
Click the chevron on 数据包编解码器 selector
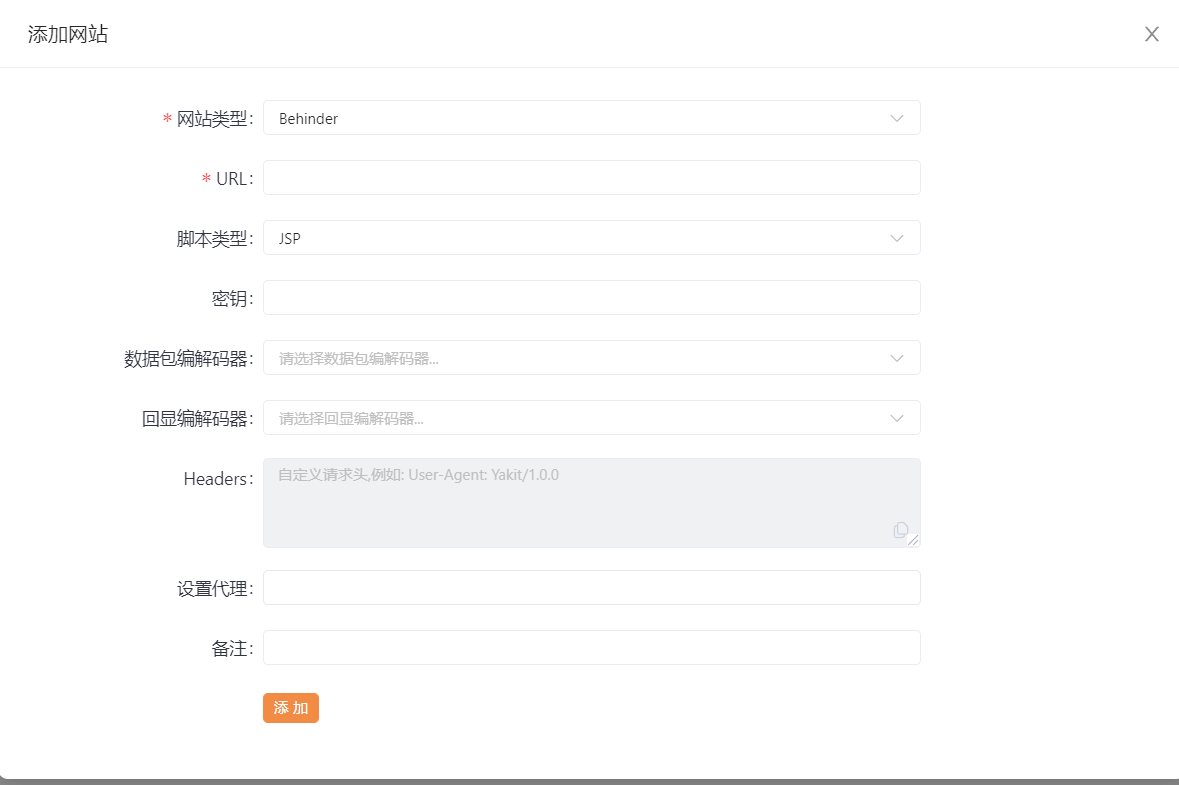[897, 357]
